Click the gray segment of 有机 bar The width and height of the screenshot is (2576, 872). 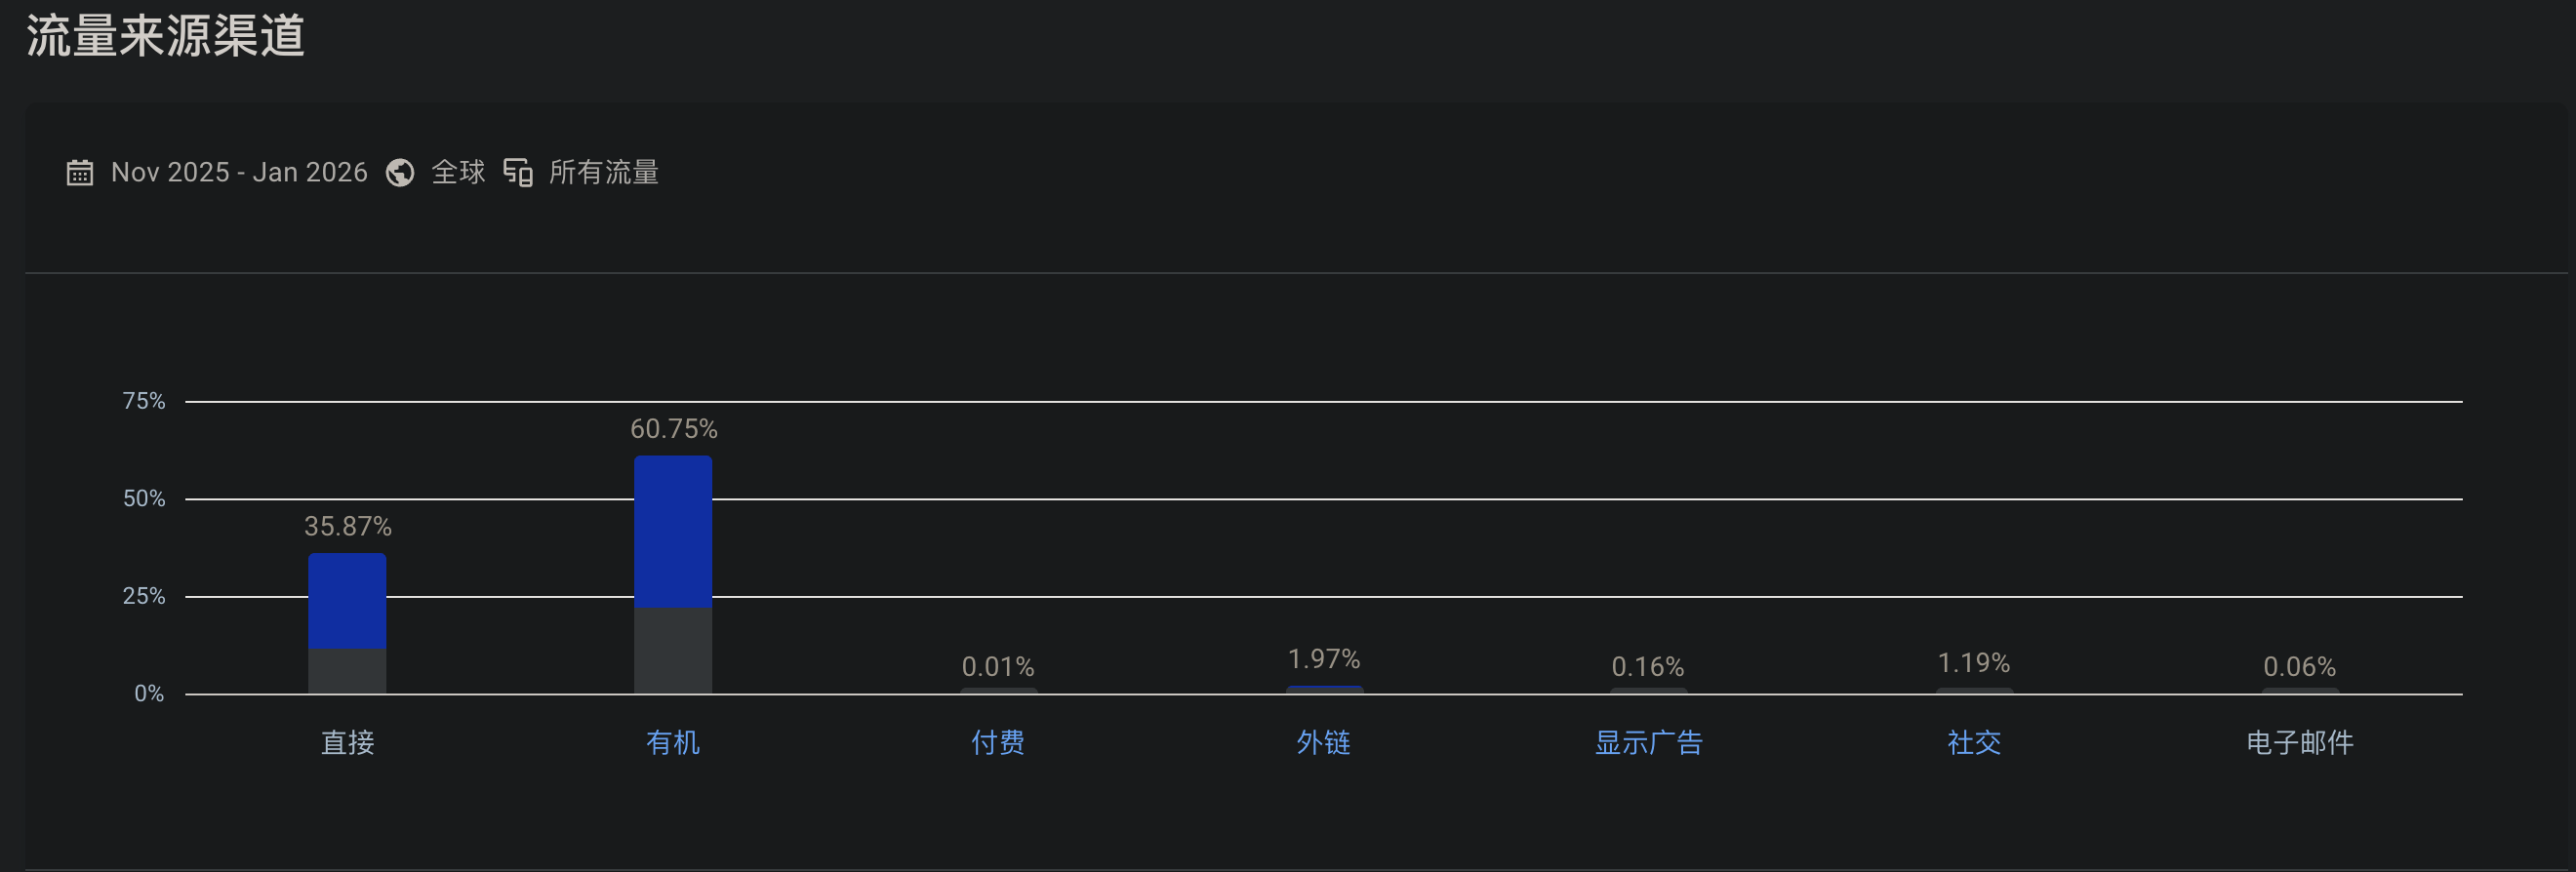(673, 650)
